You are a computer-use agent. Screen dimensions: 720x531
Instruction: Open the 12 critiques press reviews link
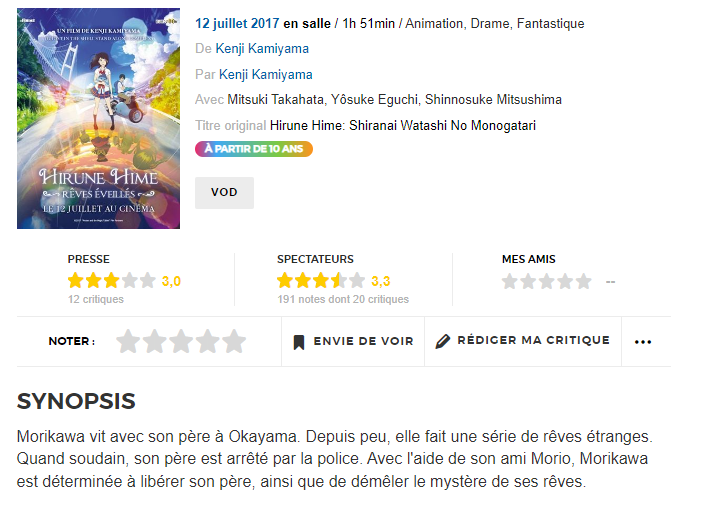96,299
